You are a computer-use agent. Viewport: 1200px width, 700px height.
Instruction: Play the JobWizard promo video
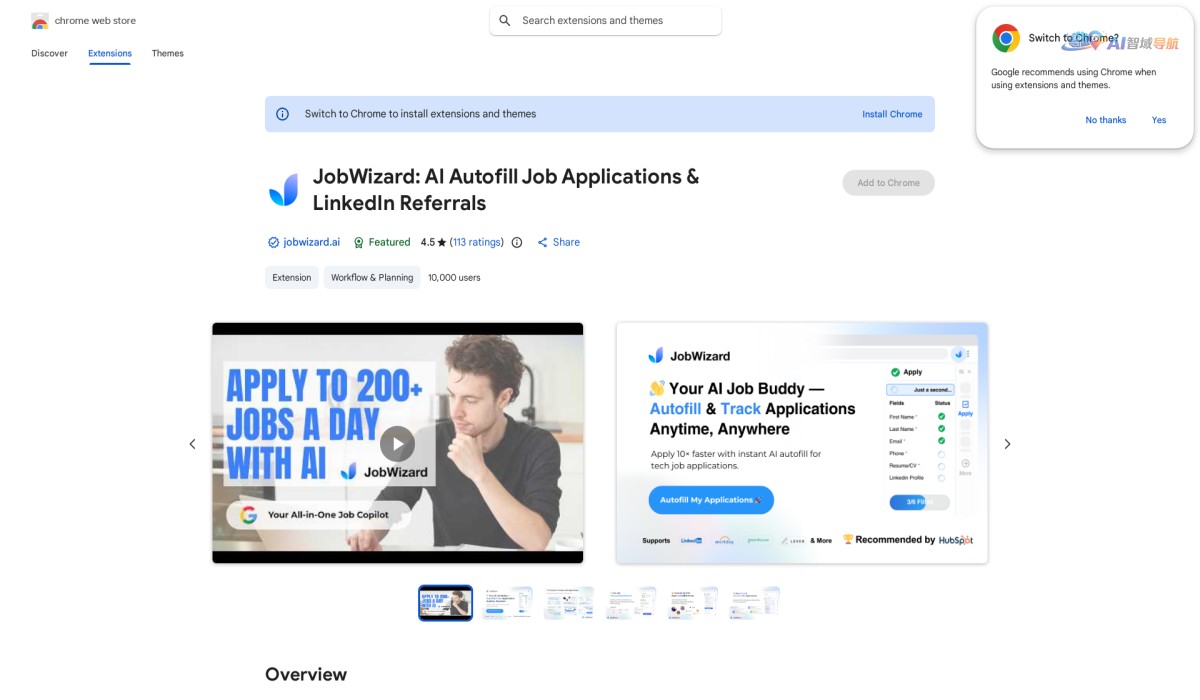pos(397,444)
